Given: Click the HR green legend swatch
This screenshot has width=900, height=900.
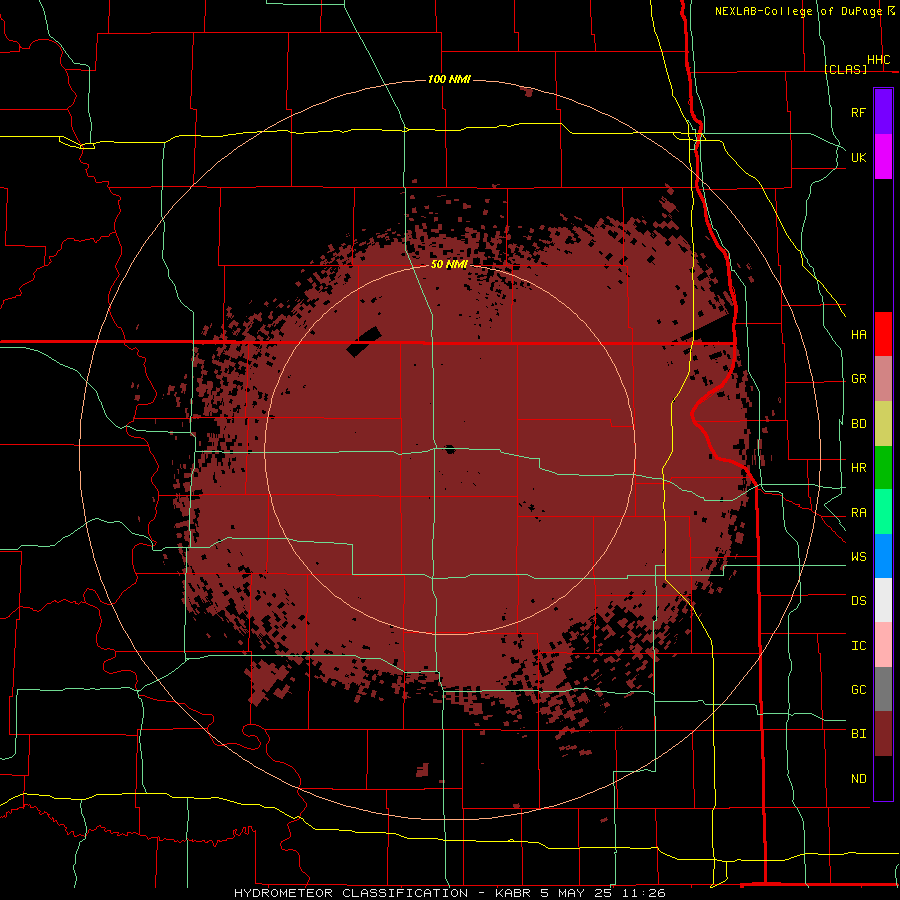Looking at the screenshot, I should (883, 468).
